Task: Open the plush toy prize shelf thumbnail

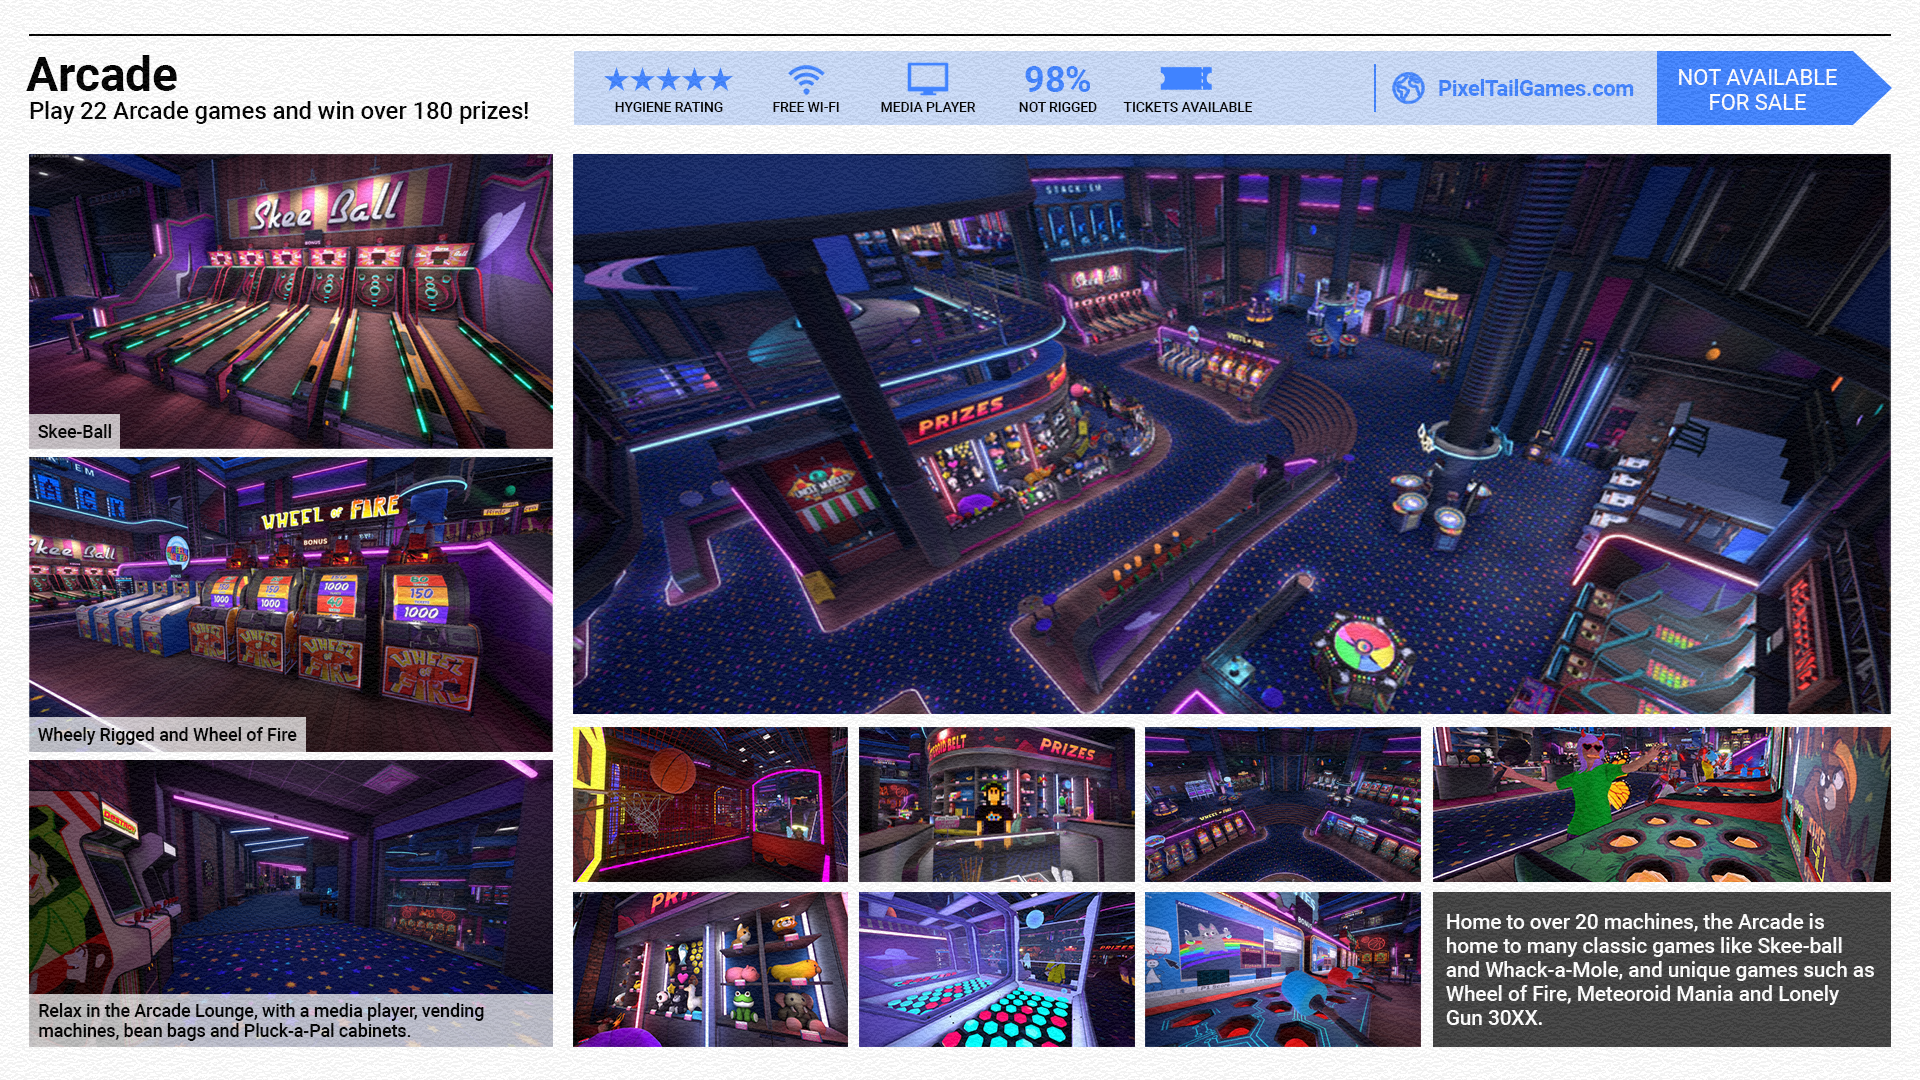Action: [710, 969]
